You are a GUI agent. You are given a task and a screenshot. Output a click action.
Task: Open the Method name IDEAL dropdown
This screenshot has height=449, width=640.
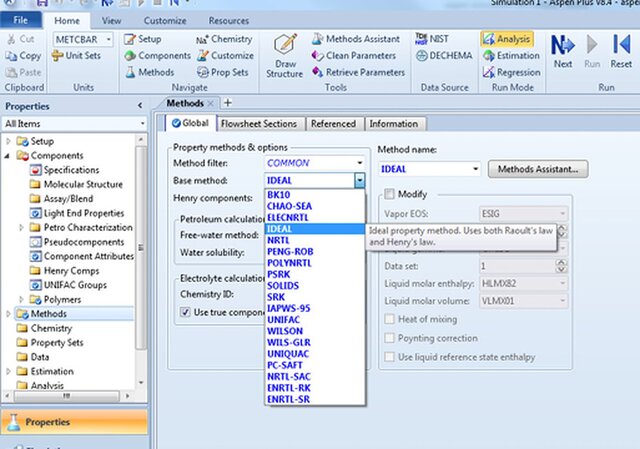[476, 169]
